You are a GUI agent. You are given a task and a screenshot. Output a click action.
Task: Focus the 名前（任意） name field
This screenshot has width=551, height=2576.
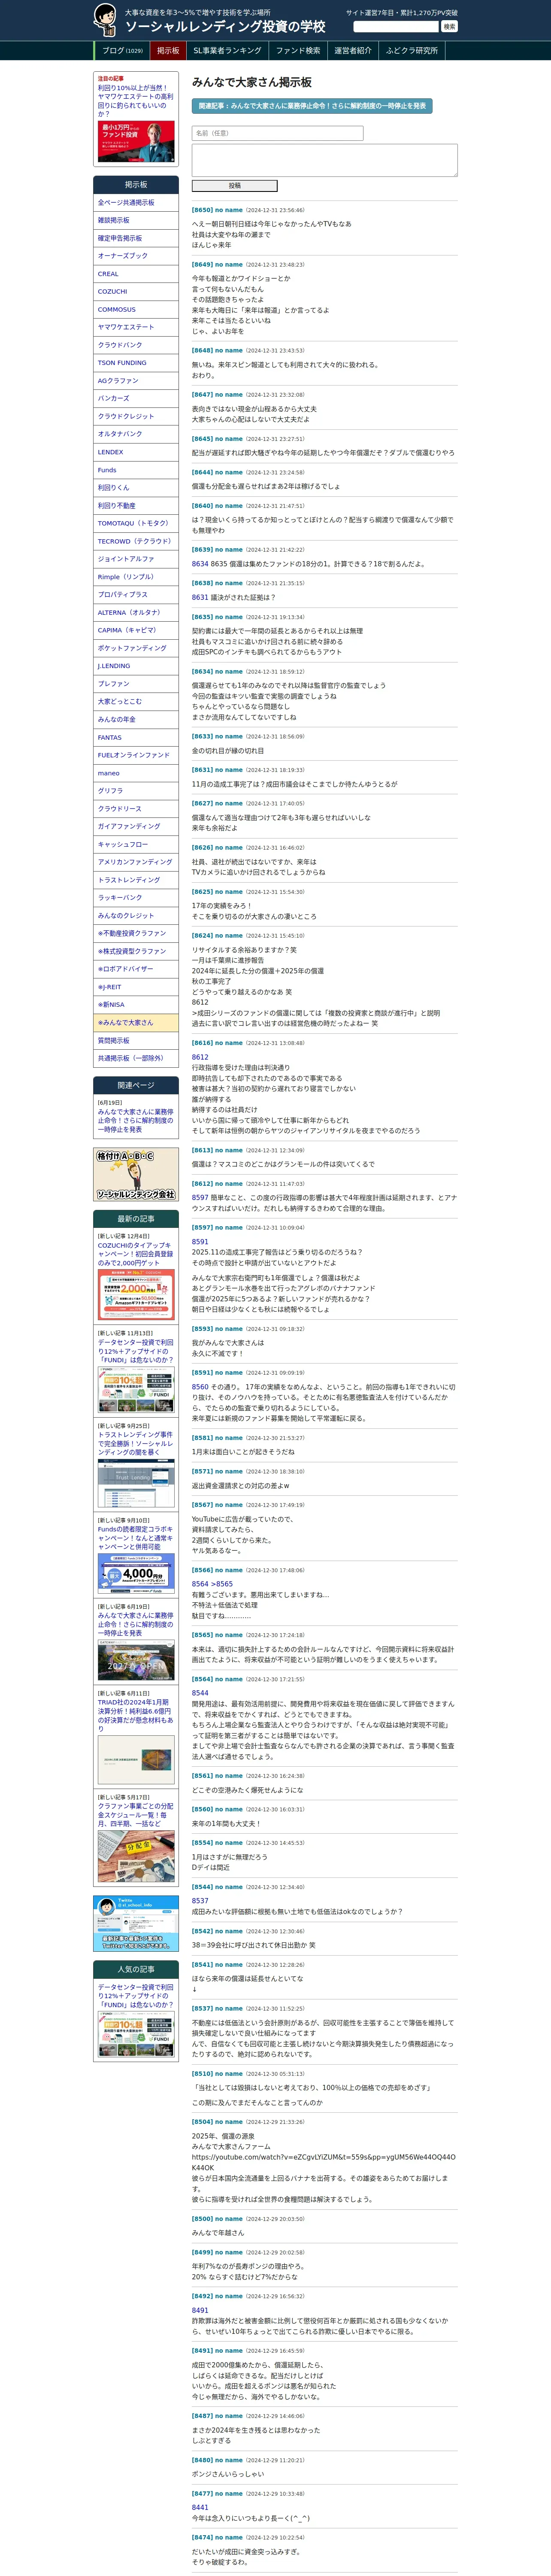point(277,133)
